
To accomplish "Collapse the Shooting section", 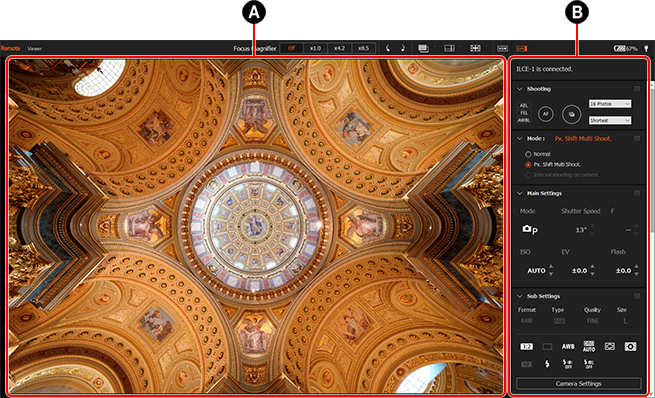I will pos(520,89).
